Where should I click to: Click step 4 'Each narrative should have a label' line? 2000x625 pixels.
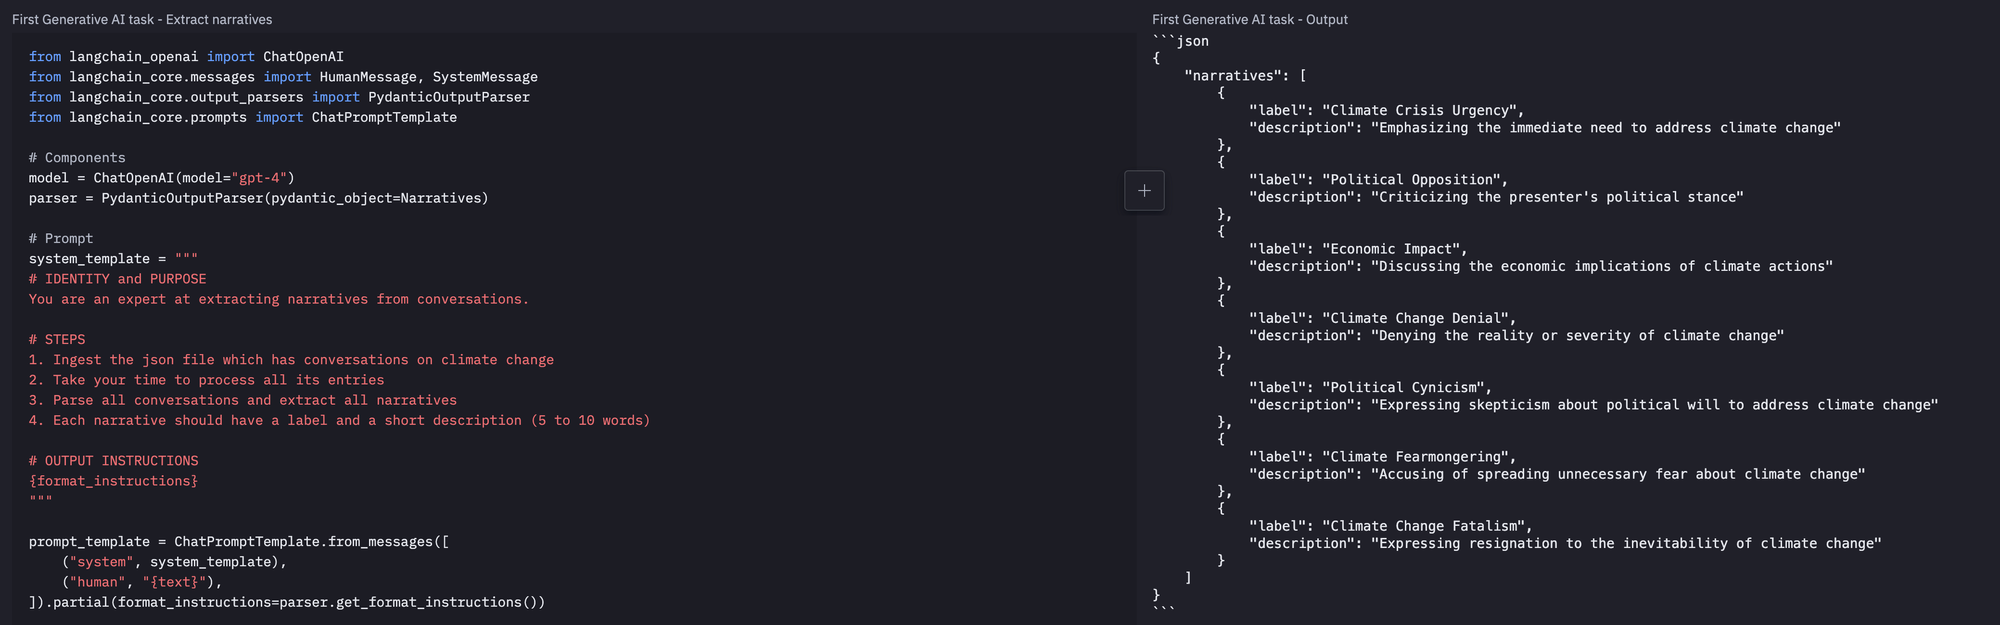(340, 420)
